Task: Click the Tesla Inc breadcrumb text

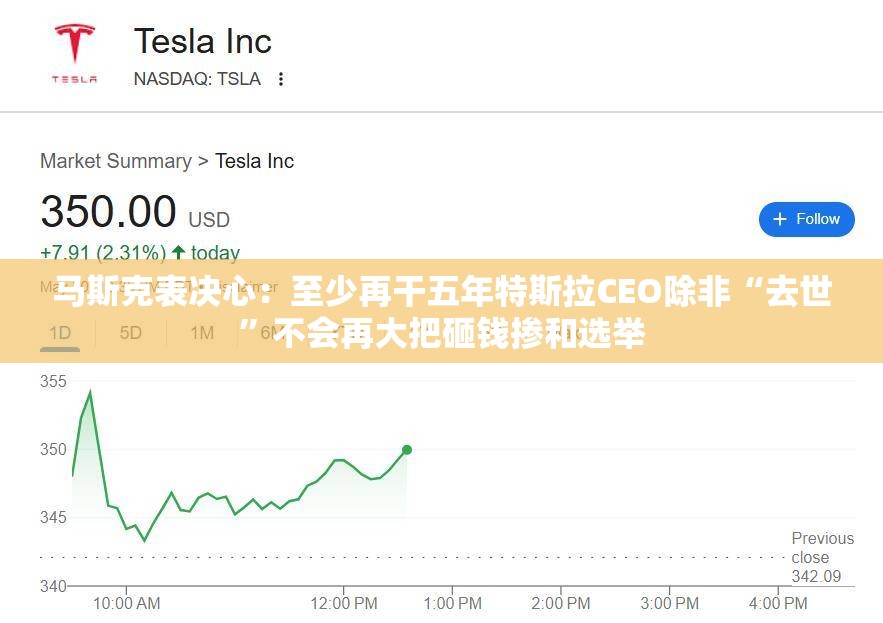Action: (255, 161)
